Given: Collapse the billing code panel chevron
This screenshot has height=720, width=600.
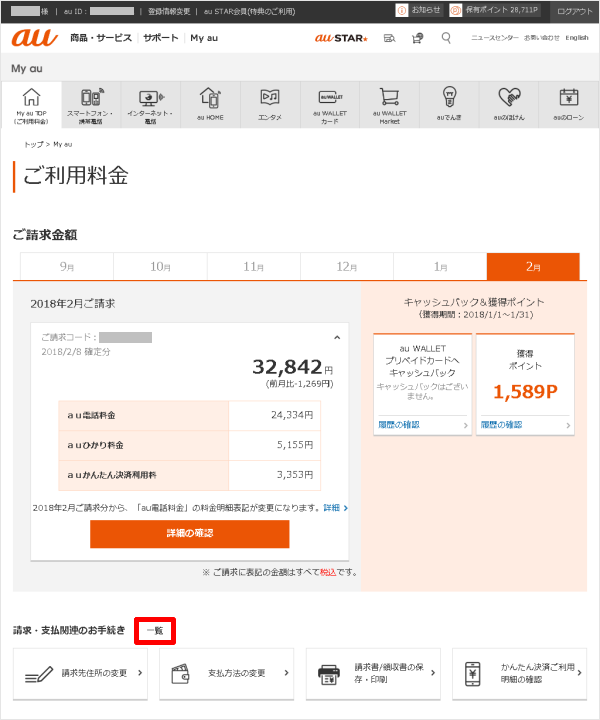Looking at the screenshot, I should (336, 338).
